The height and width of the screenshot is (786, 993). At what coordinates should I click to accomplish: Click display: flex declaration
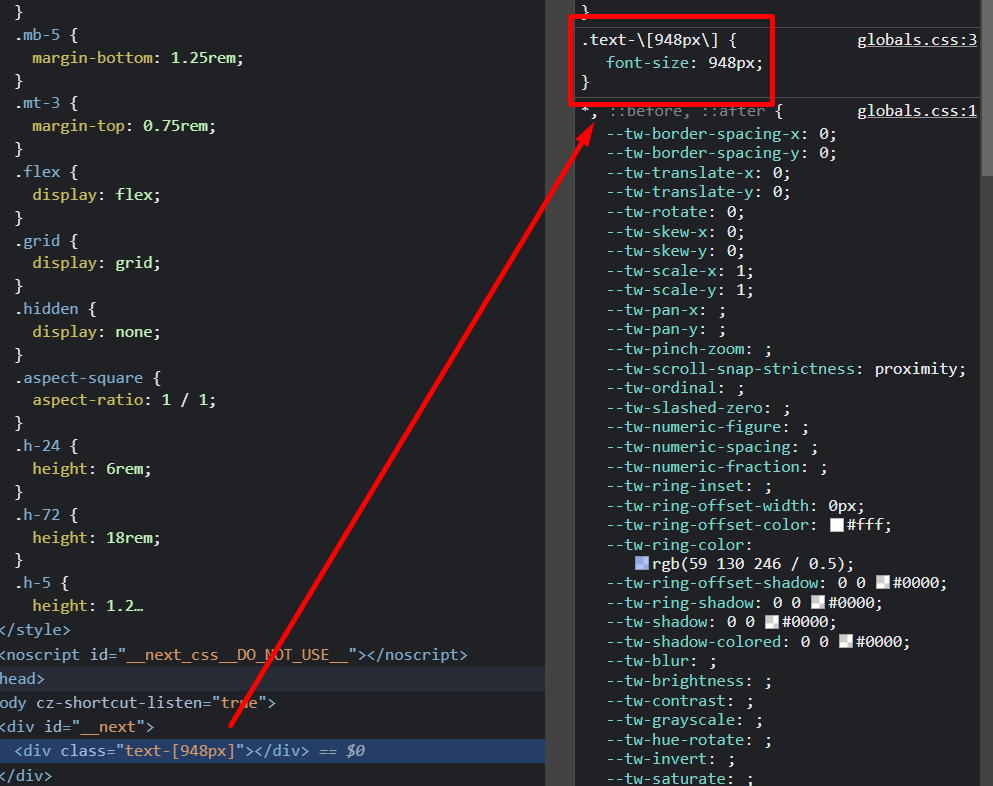point(96,194)
